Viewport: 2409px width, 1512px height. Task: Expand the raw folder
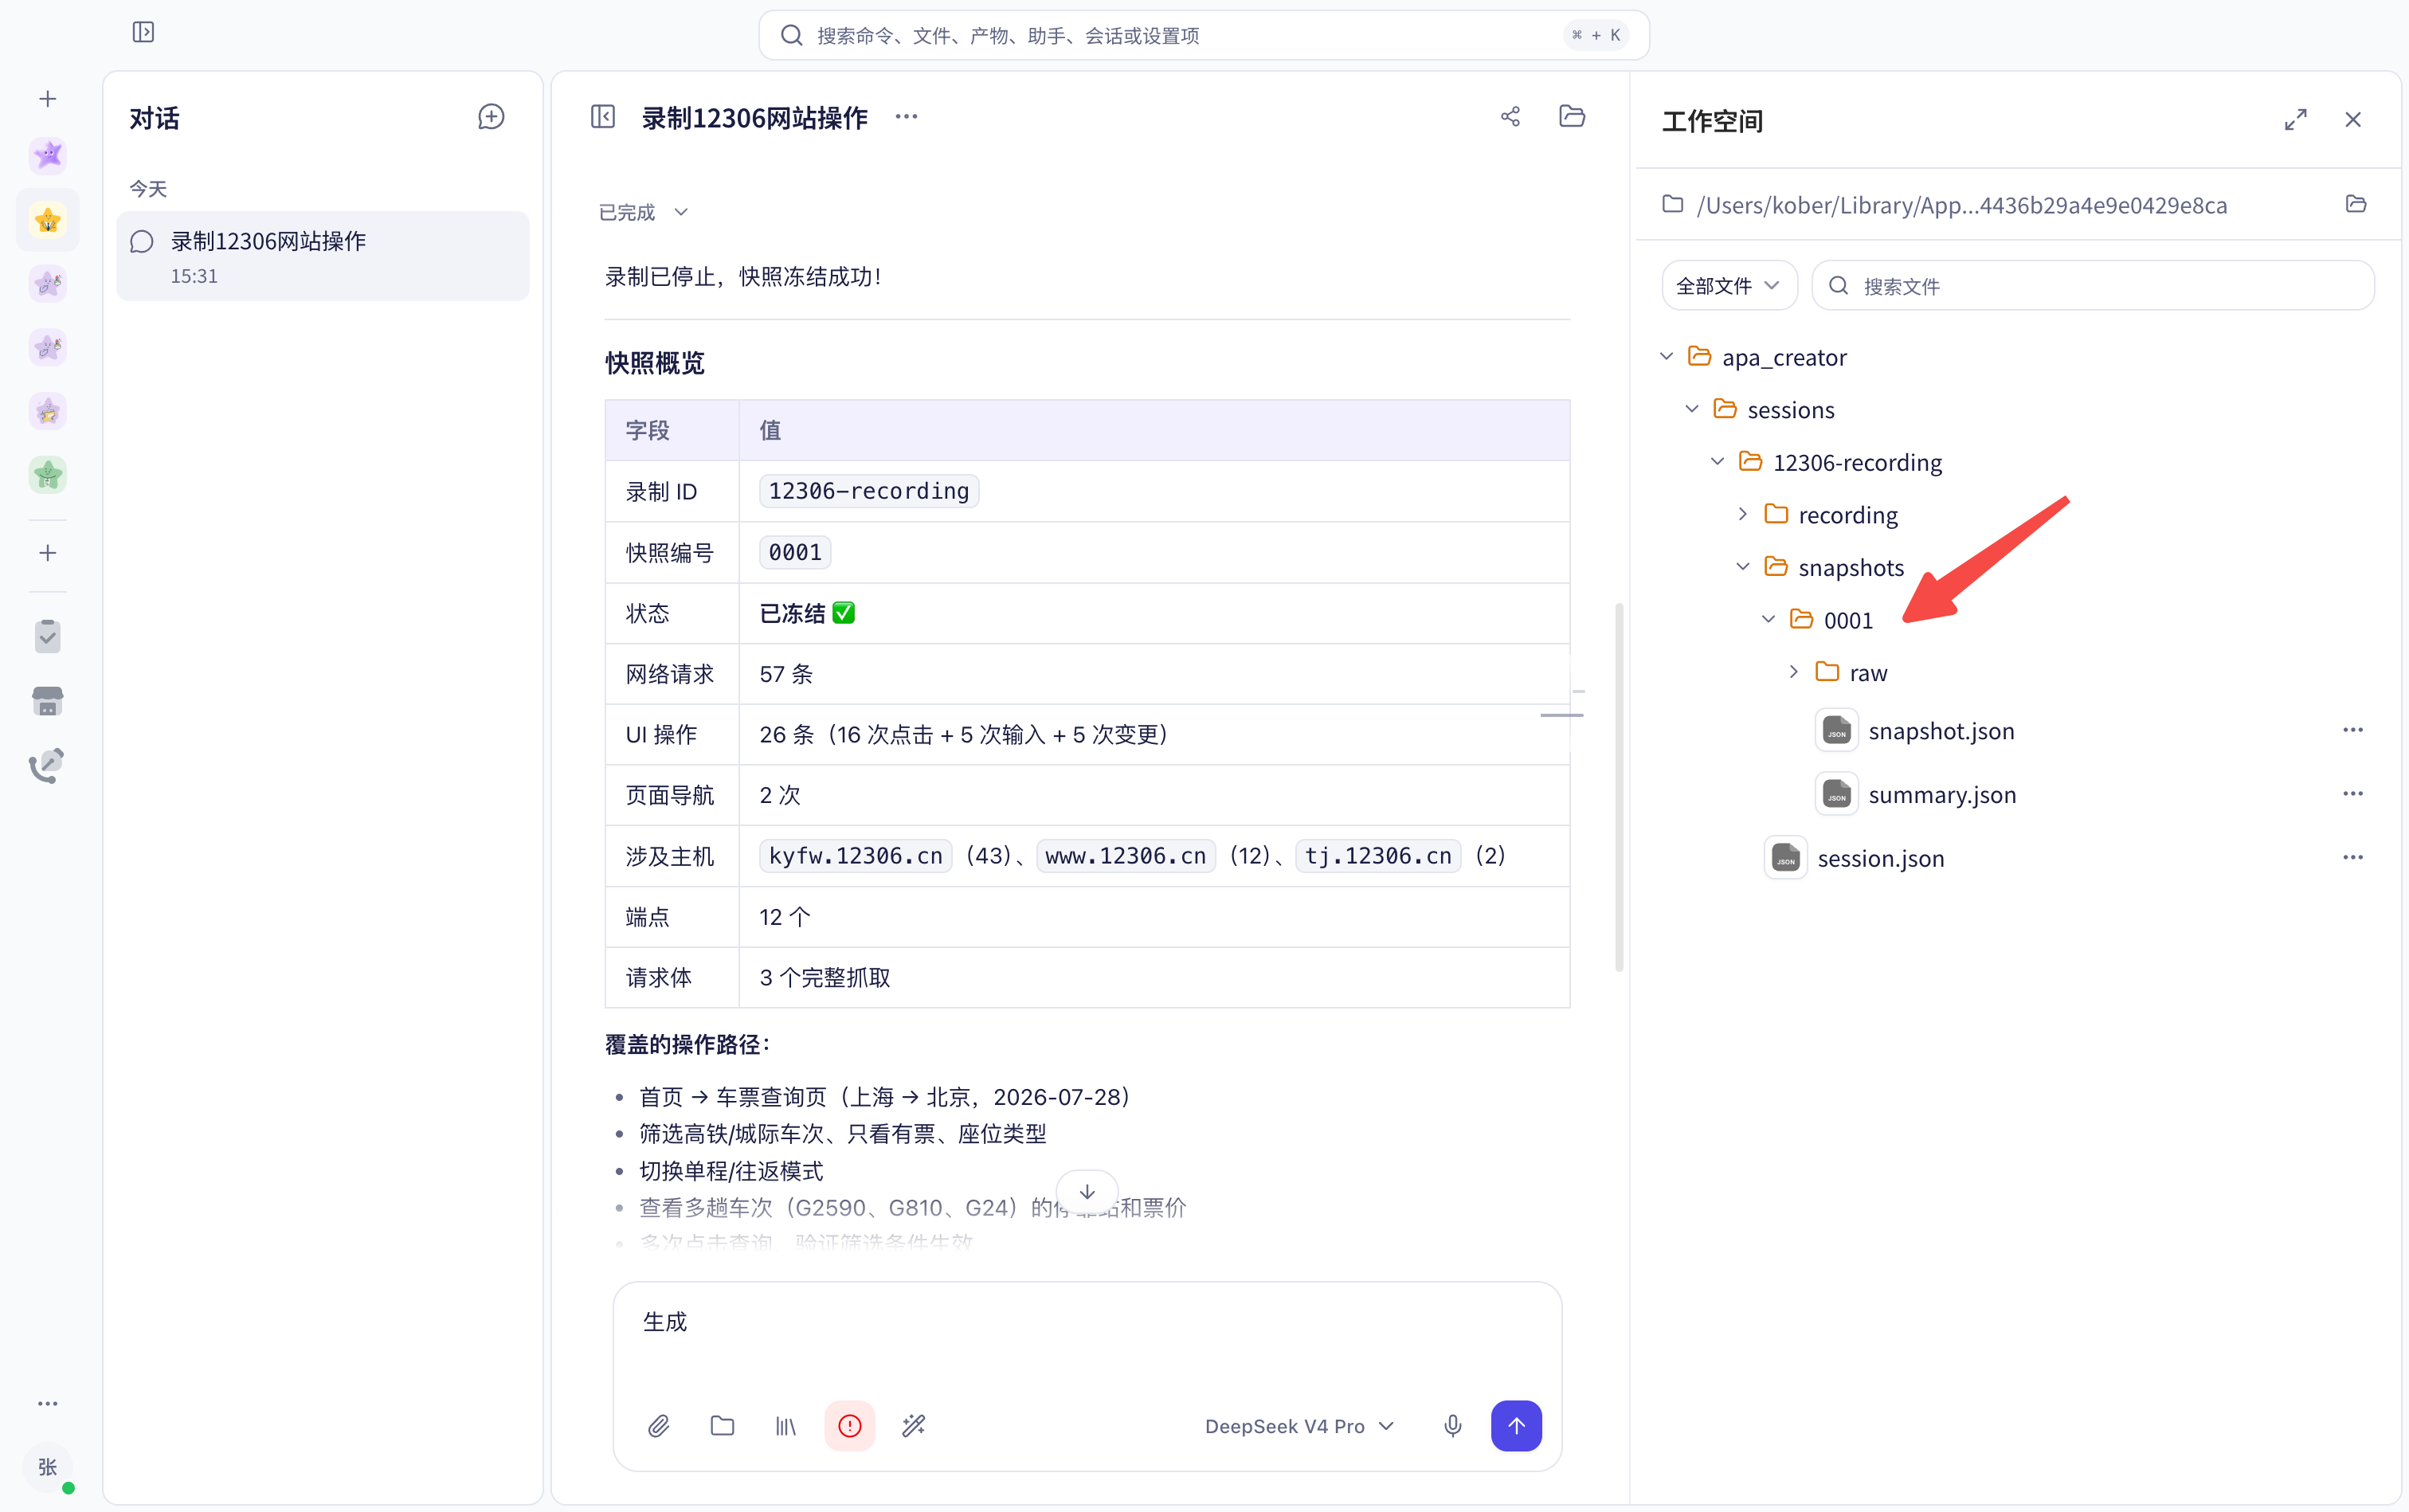click(1794, 672)
